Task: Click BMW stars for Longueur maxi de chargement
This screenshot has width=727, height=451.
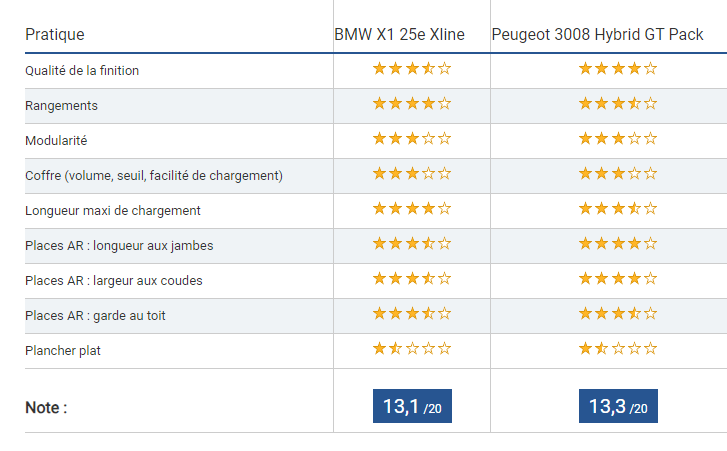Action: (x=412, y=209)
